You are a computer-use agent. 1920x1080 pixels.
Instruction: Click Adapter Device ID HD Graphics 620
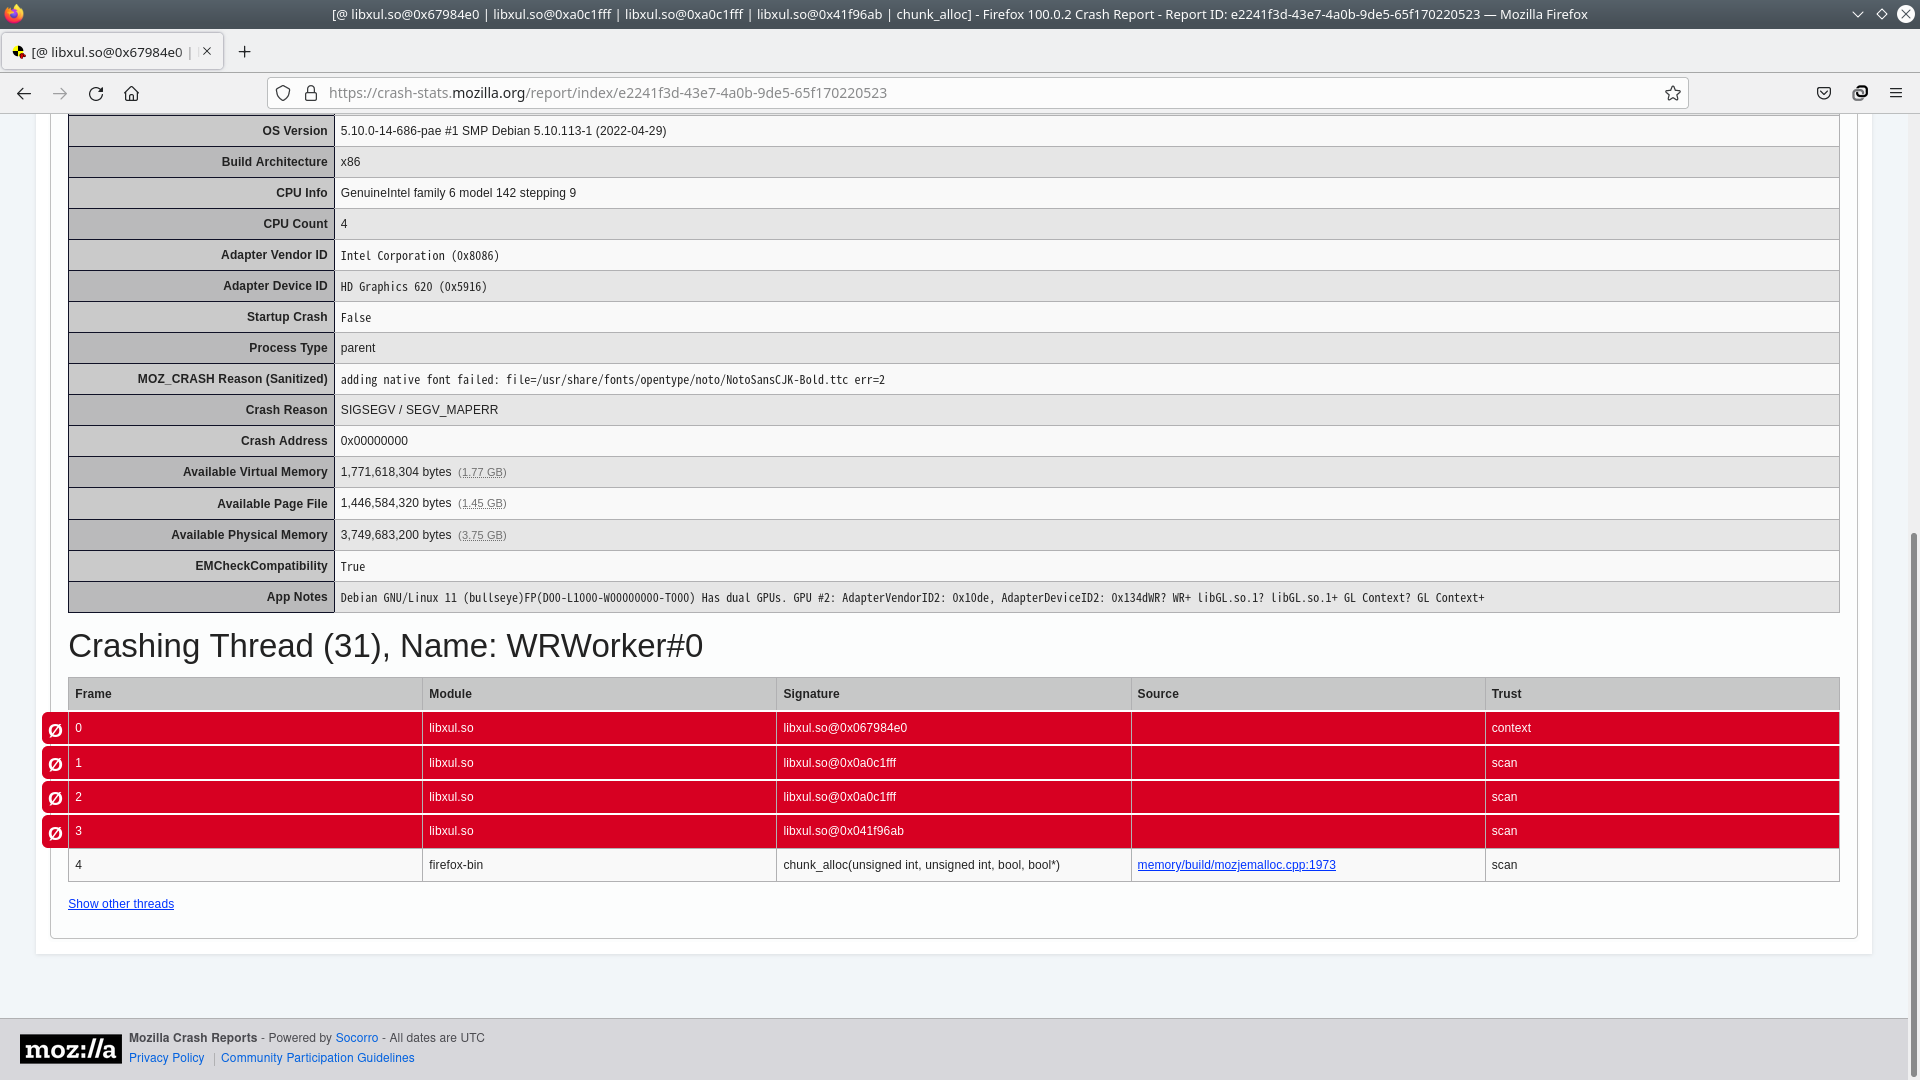413,287
